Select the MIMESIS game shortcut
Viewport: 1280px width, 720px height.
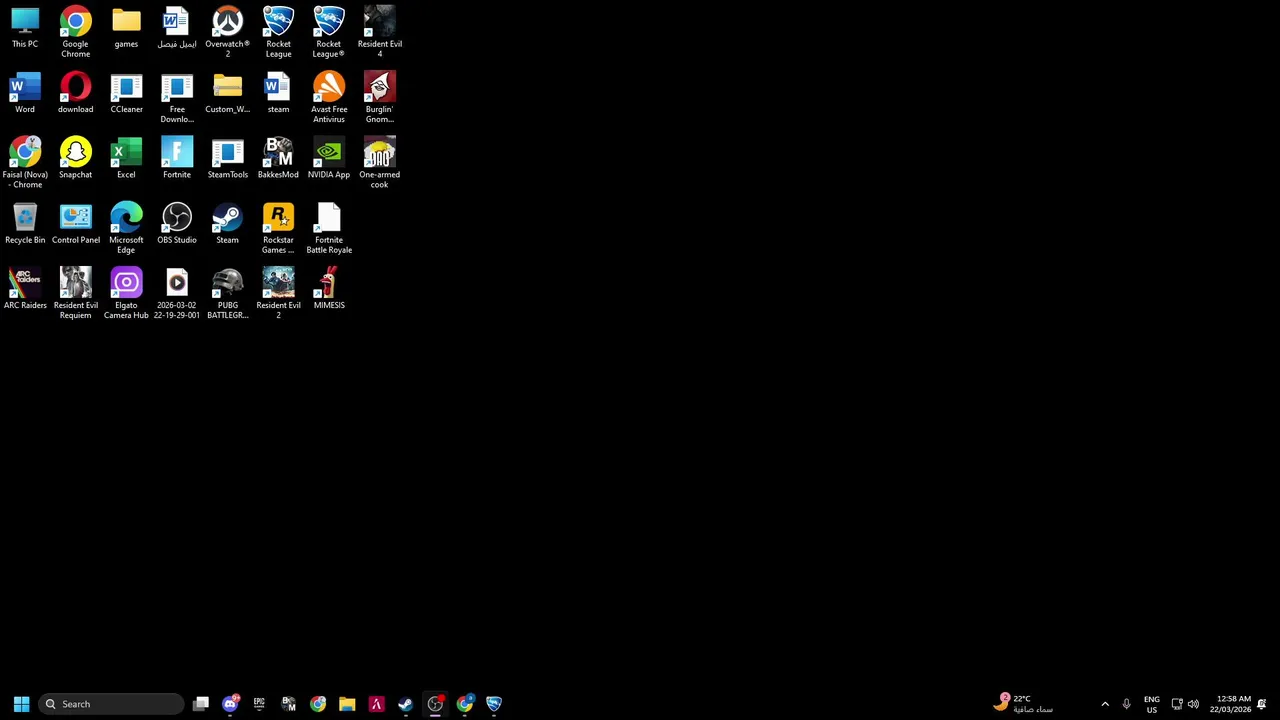328,289
